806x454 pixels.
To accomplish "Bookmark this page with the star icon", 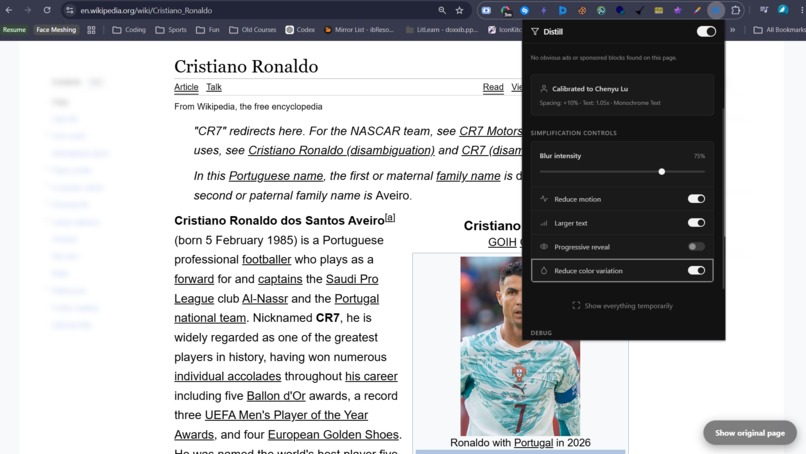I will pyautogui.click(x=460, y=10).
